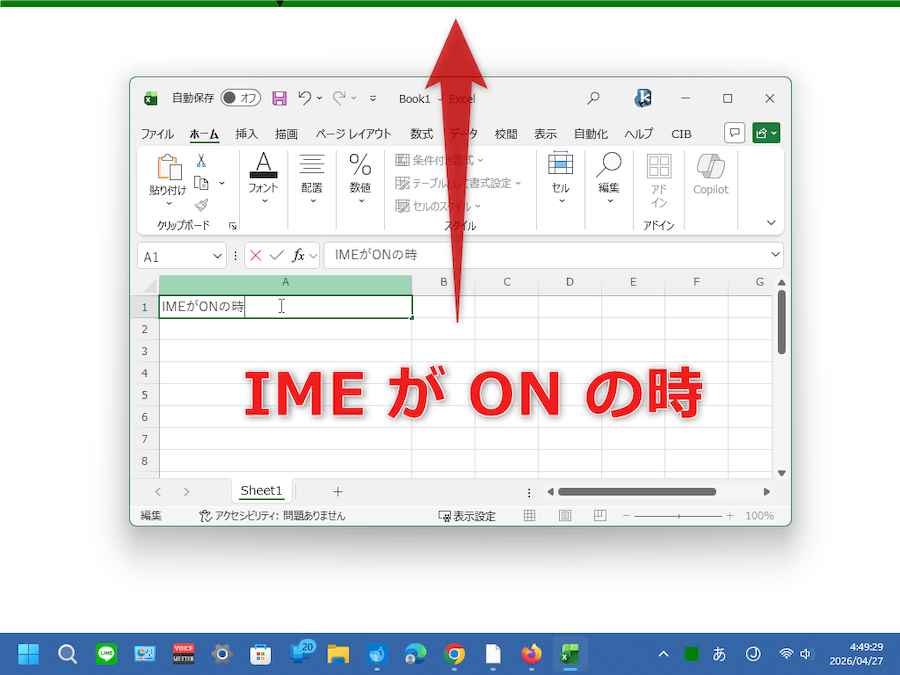Open the ファイル (File) menu
900x675 pixels.
coord(157,134)
